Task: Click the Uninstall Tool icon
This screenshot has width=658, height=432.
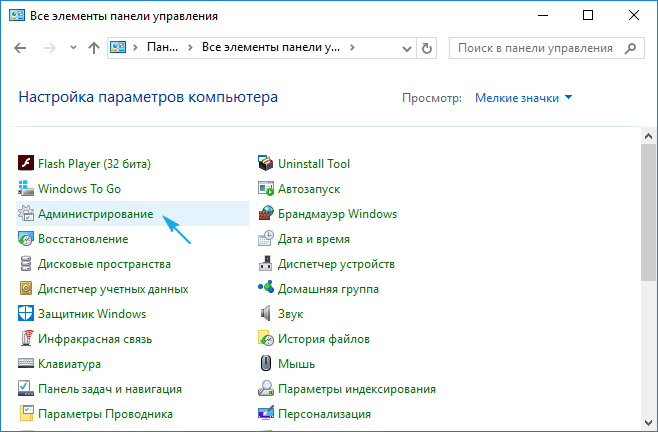Action: pyautogui.click(x=266, y=163)
